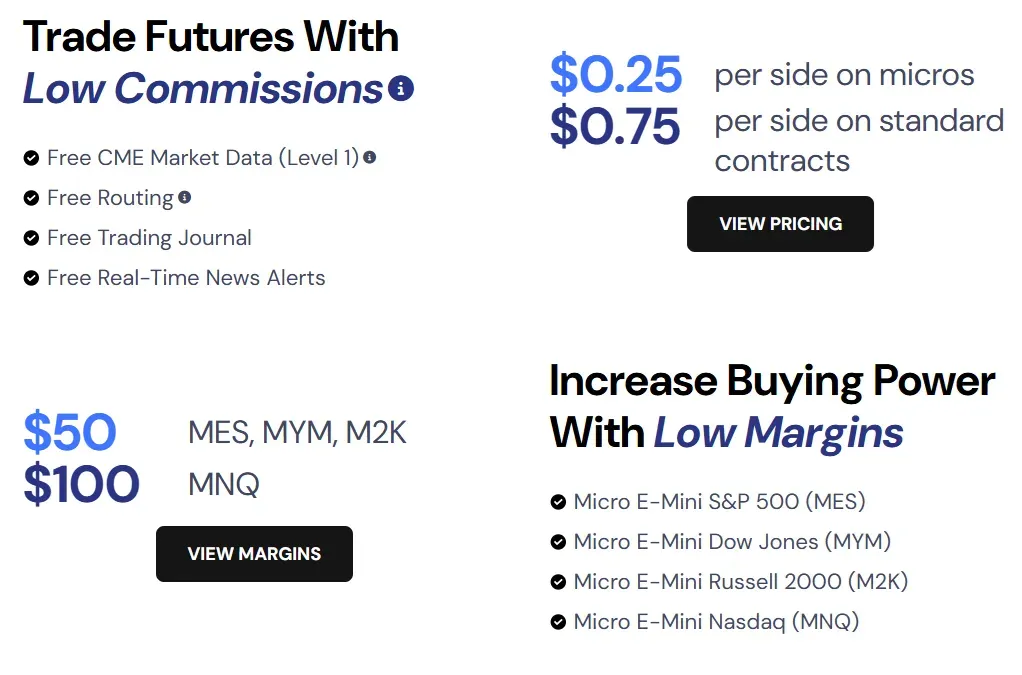Click checkmark icon beside Free Trading Journal
The image size is (1022, 675).
[x=31, y=238]
